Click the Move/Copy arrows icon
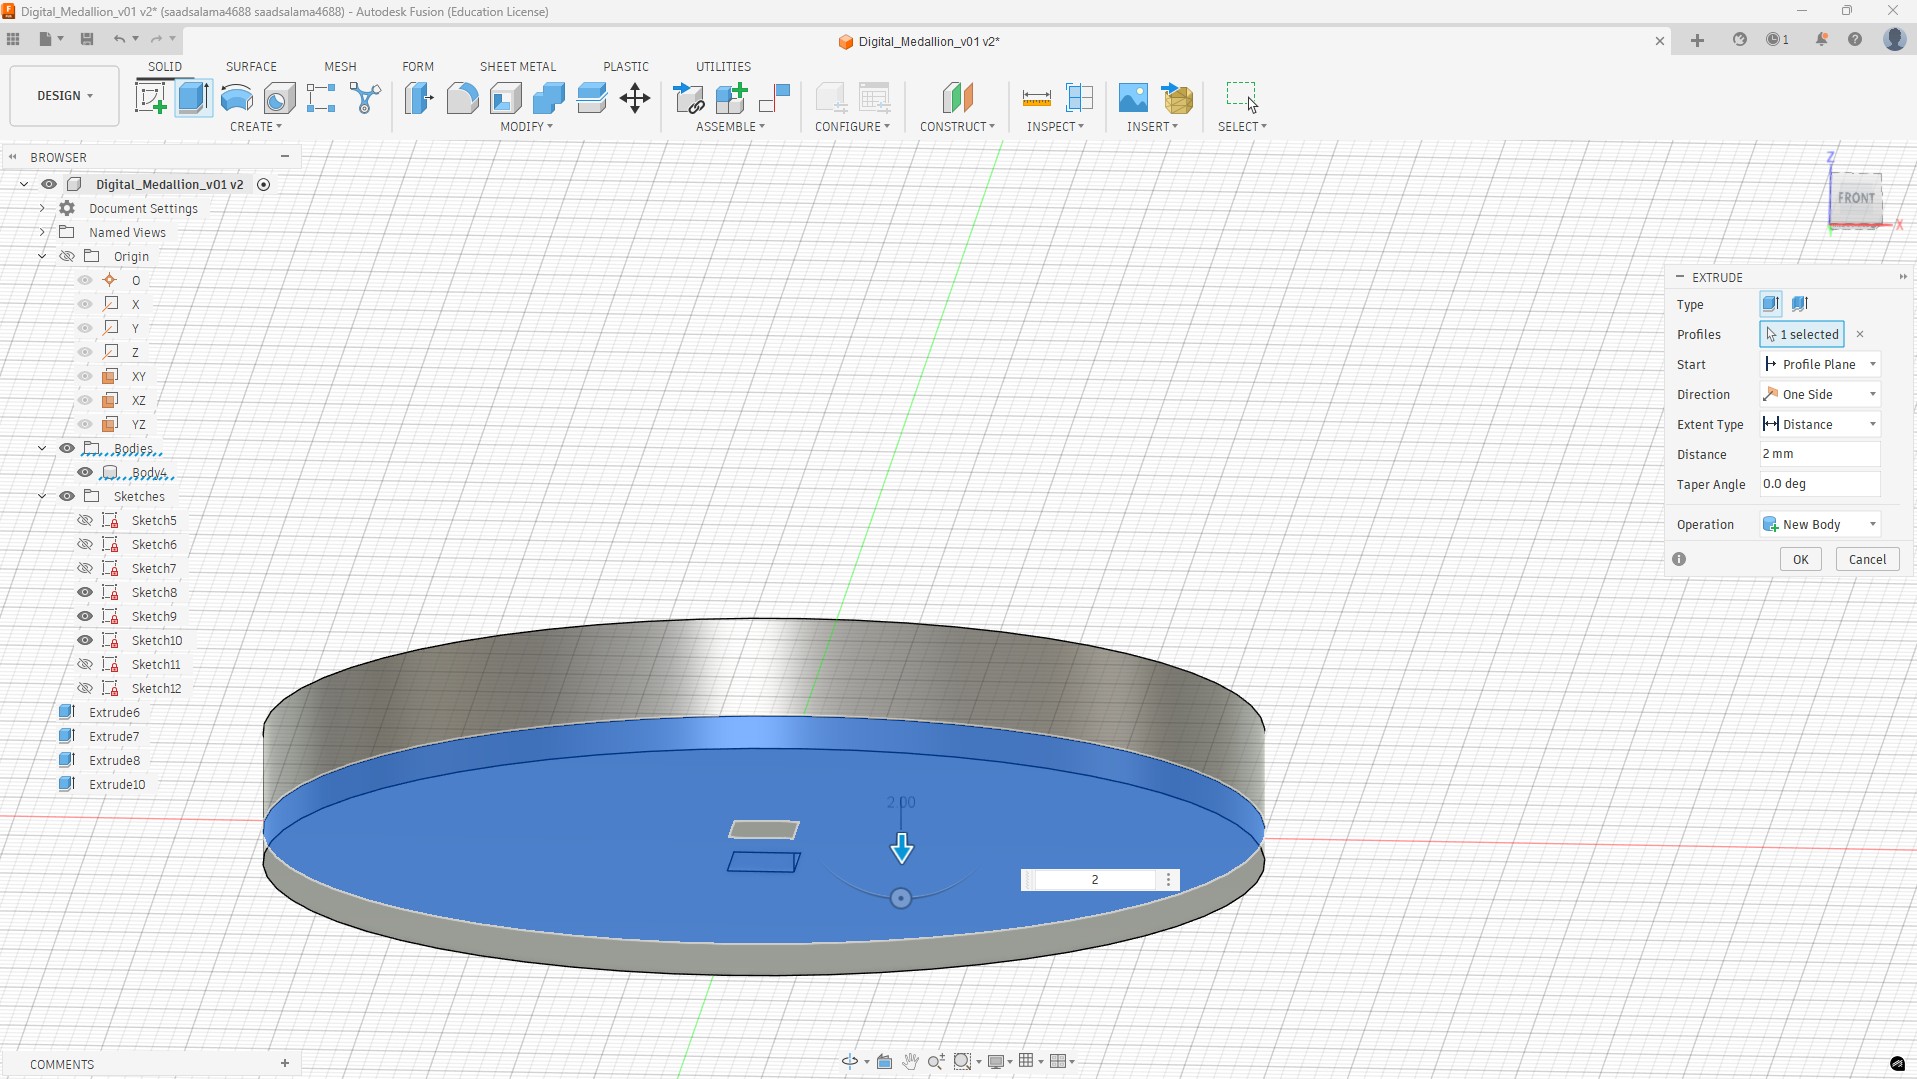Image resolution: width=1917 pixels, height=1079 pixels. click(635, 98)
